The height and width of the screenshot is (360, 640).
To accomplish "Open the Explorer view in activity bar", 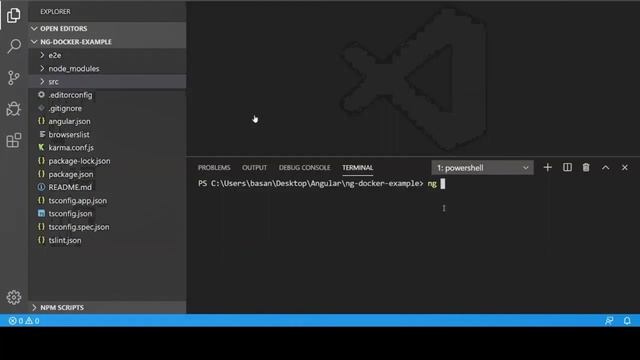I will (x=13, y=15).
